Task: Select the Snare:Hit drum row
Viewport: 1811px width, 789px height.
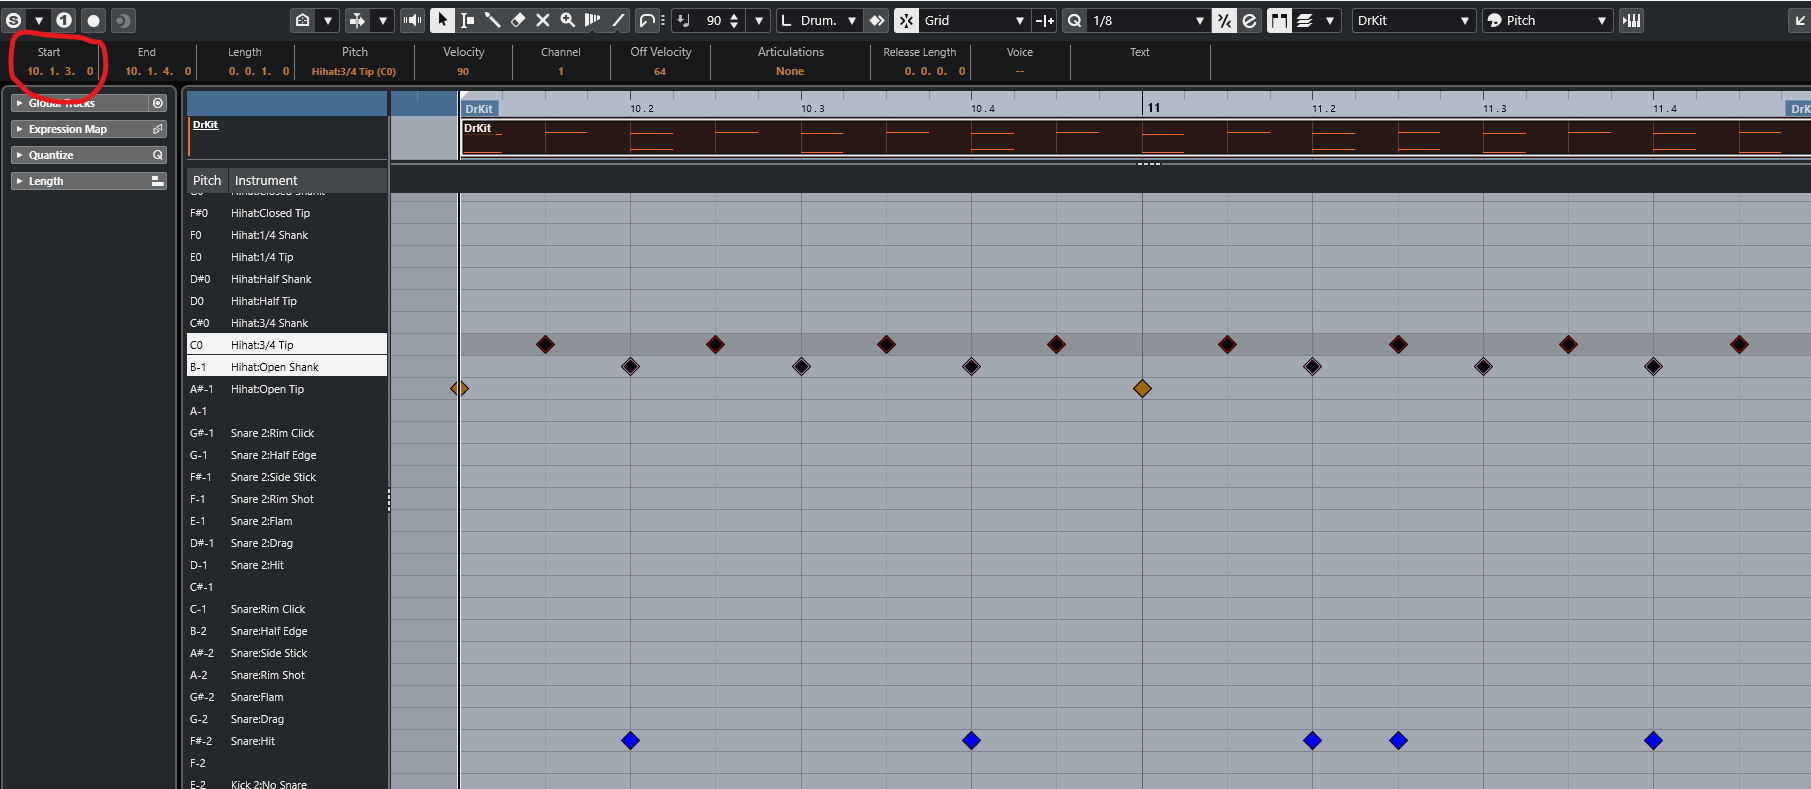Action: click(287, 741)
